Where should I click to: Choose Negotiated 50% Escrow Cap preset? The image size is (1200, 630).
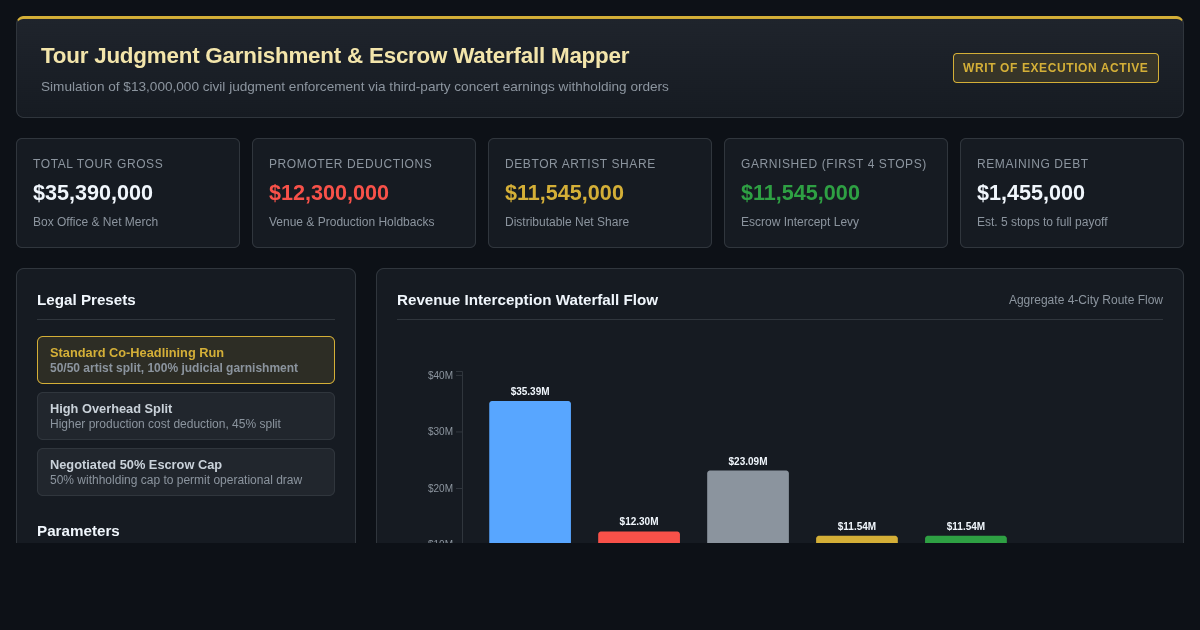(x=186, y=472)
